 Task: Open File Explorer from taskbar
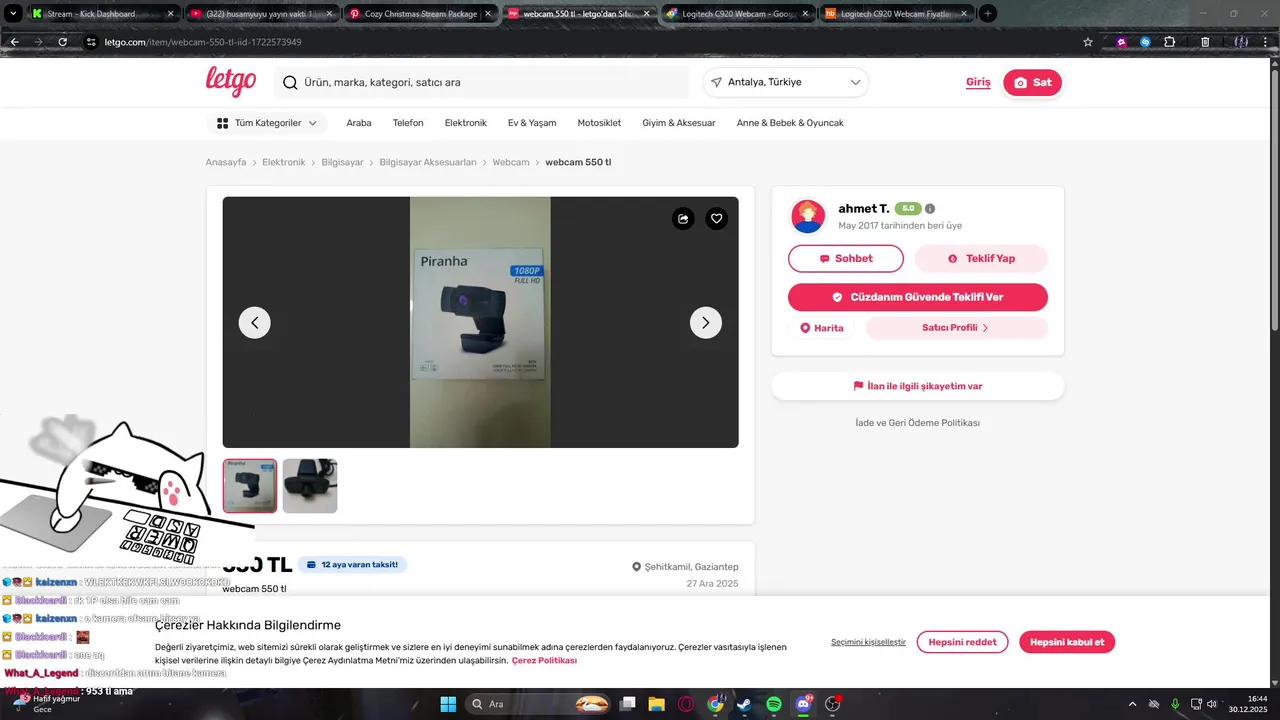(657, 704)
